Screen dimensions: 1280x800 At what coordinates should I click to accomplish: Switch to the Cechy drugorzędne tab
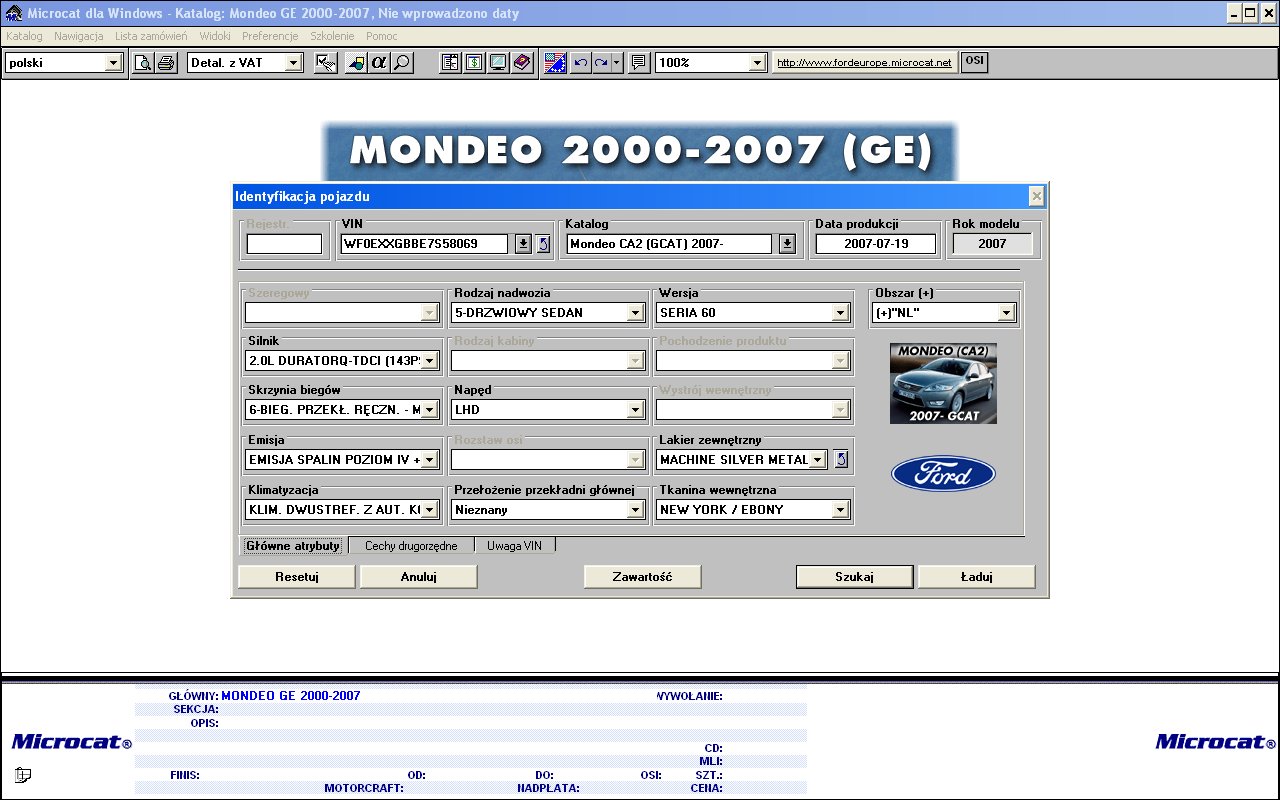tap(411, 546)
